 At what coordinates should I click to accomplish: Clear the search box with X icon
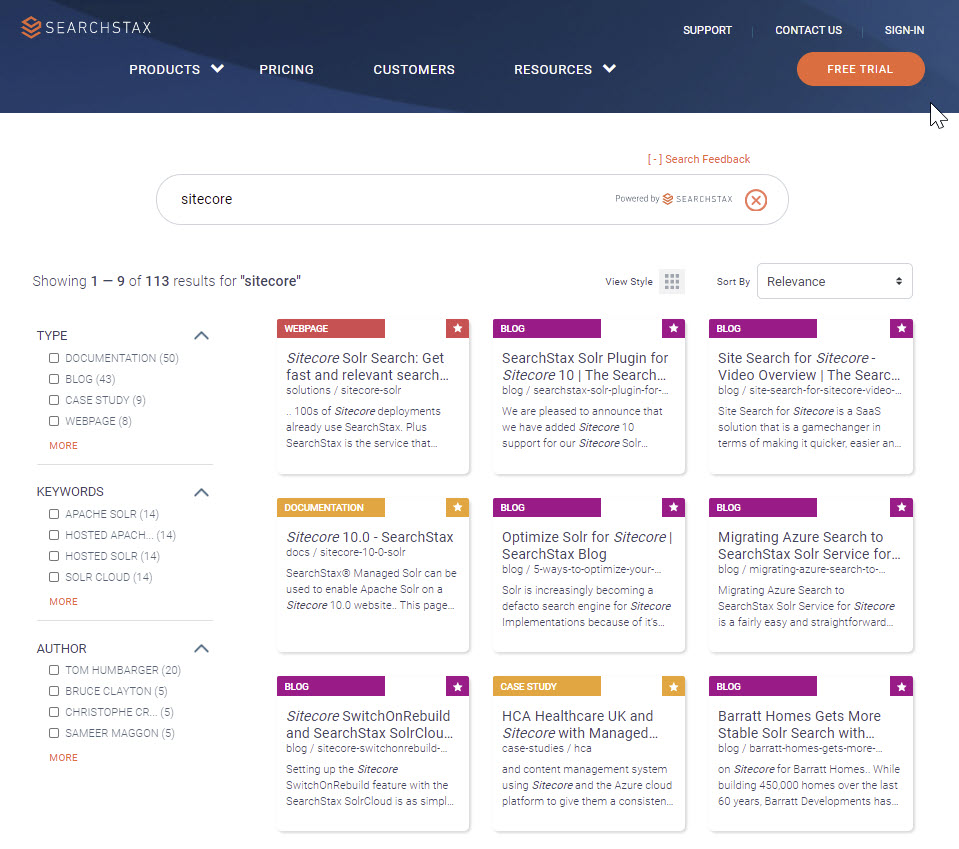756,200
